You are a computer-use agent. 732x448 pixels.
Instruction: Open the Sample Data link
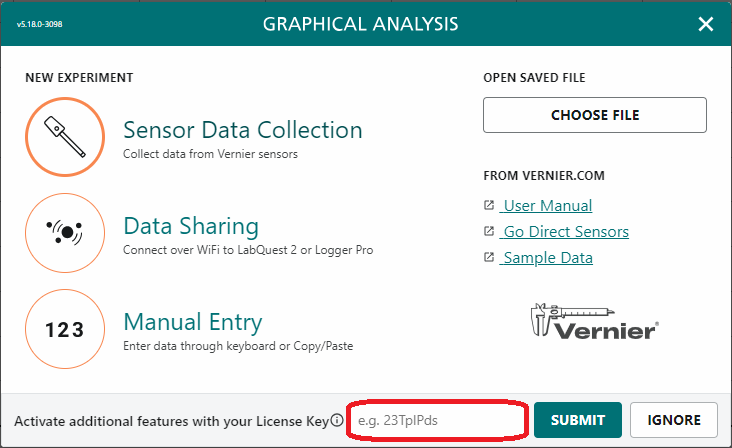coord(546,258)
